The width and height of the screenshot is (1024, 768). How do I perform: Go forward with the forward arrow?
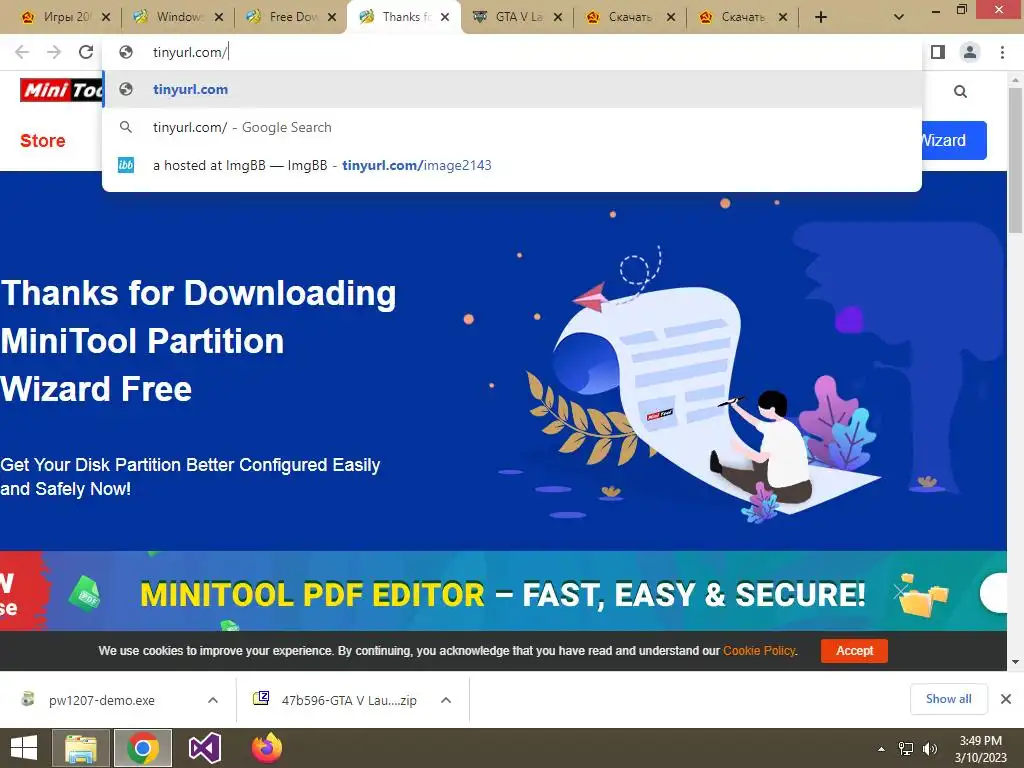pos(54,52)
